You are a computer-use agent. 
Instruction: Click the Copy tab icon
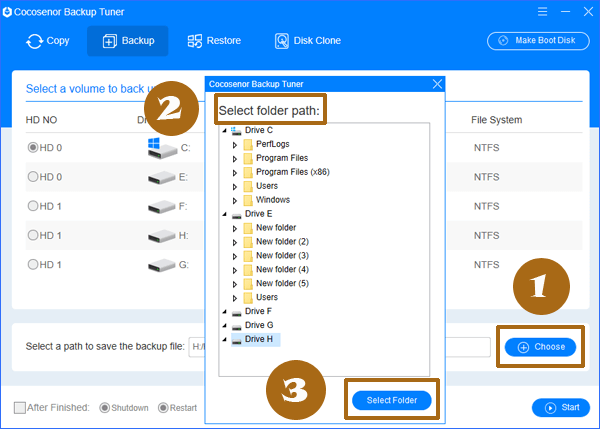pos(34,41)
